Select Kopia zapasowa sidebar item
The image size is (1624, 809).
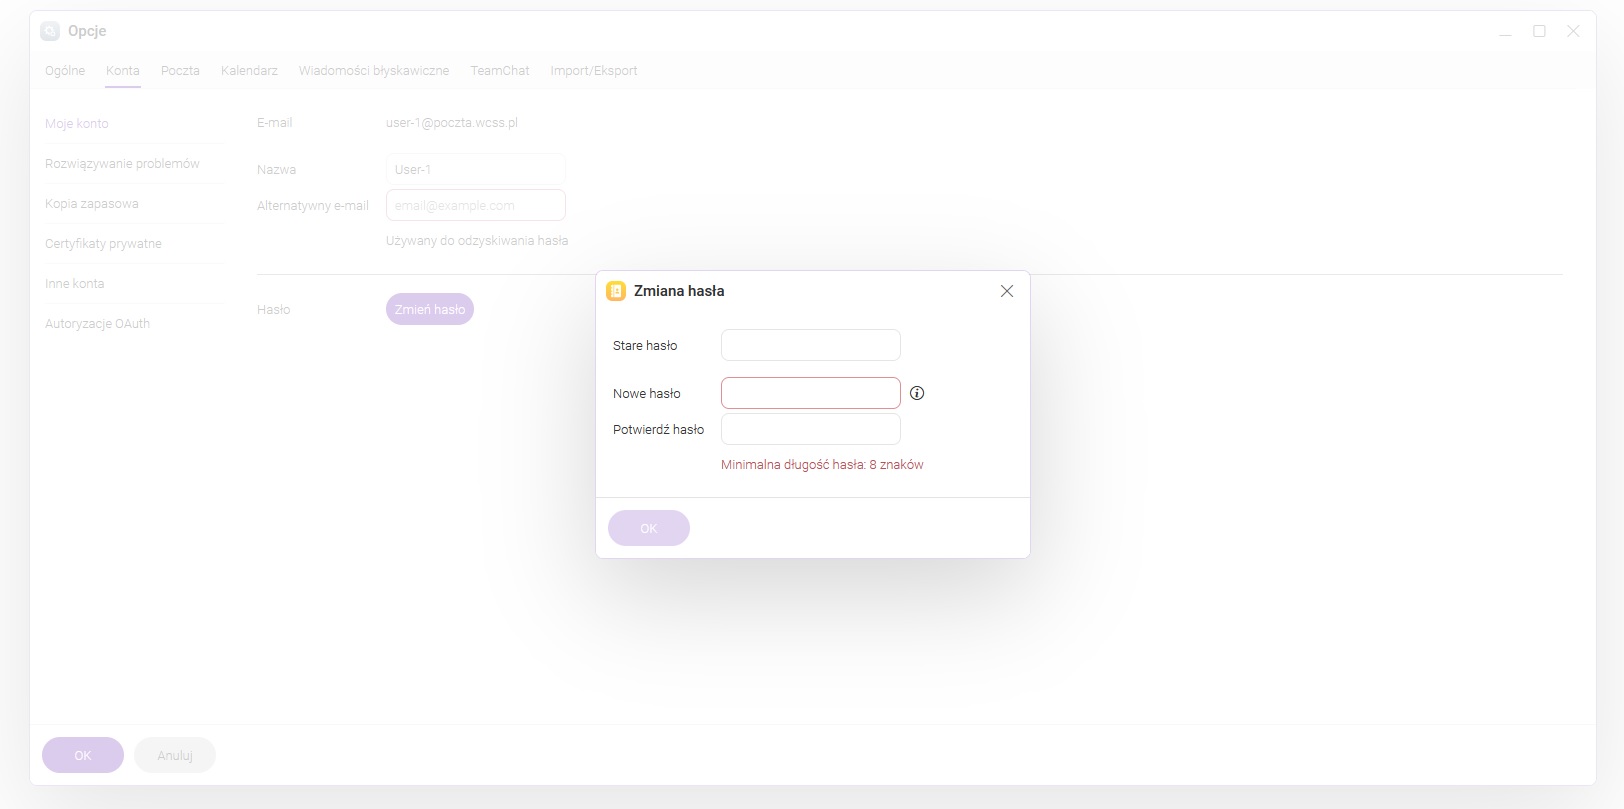pos(92,203)
